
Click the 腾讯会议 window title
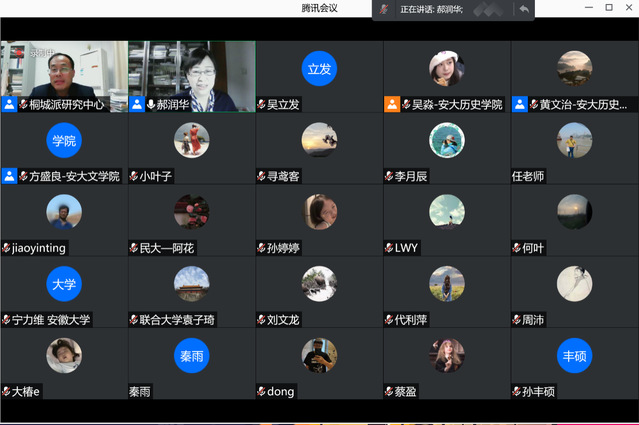click(319, 8)
